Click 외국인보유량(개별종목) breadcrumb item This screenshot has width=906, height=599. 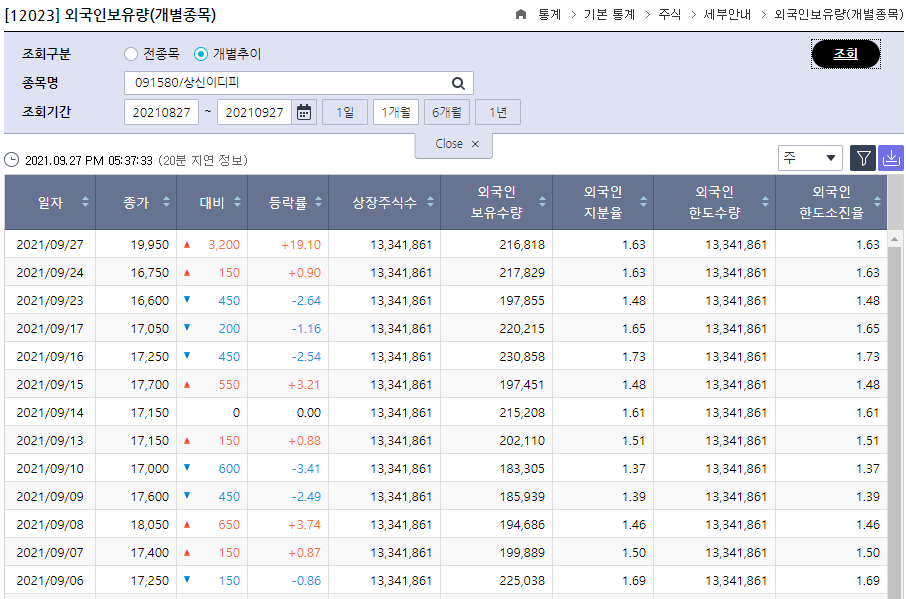point(838,14)
